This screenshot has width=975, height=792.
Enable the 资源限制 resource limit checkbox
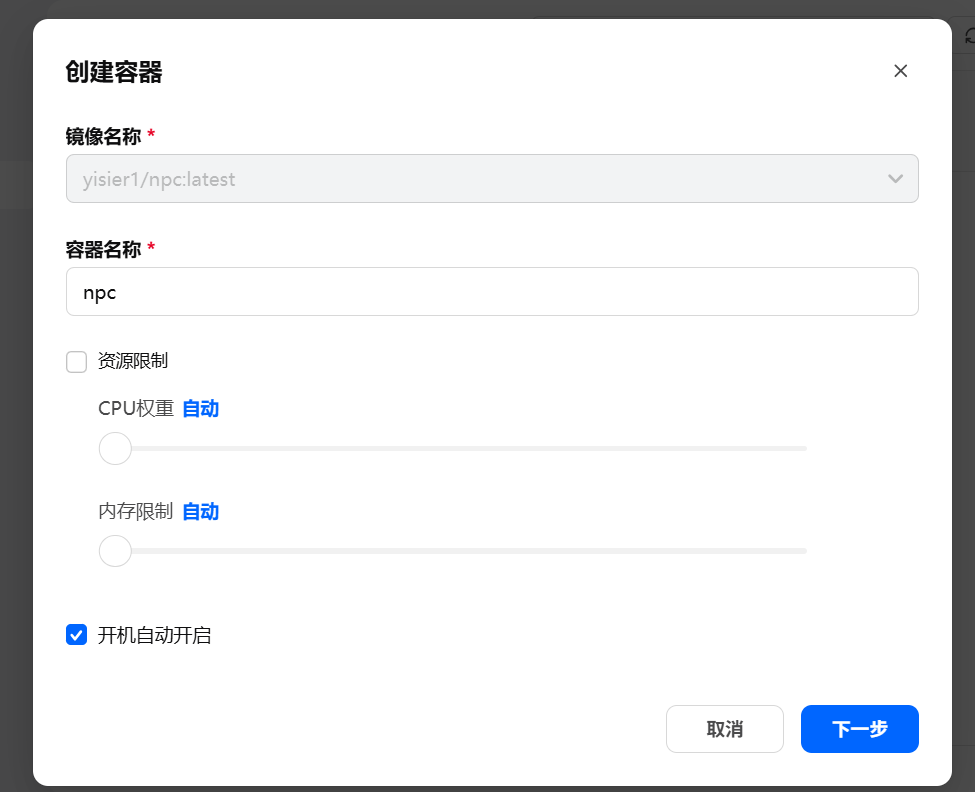pos(76,362)
